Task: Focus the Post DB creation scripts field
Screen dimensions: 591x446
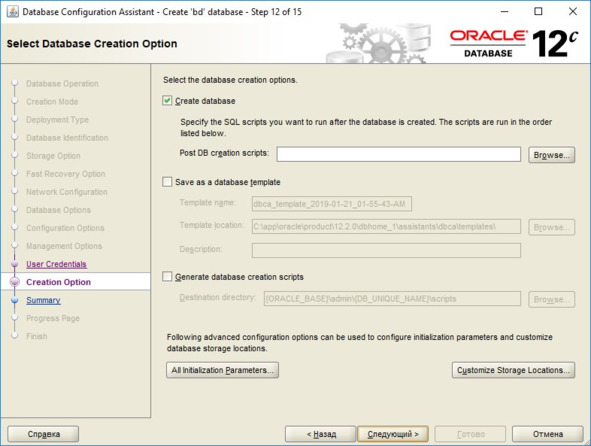Action: coord(398,155)
